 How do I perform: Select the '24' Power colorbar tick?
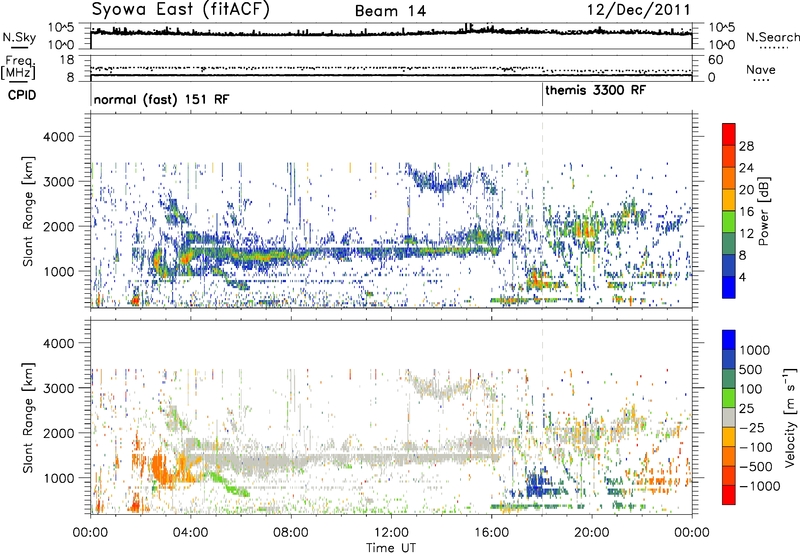746,168
